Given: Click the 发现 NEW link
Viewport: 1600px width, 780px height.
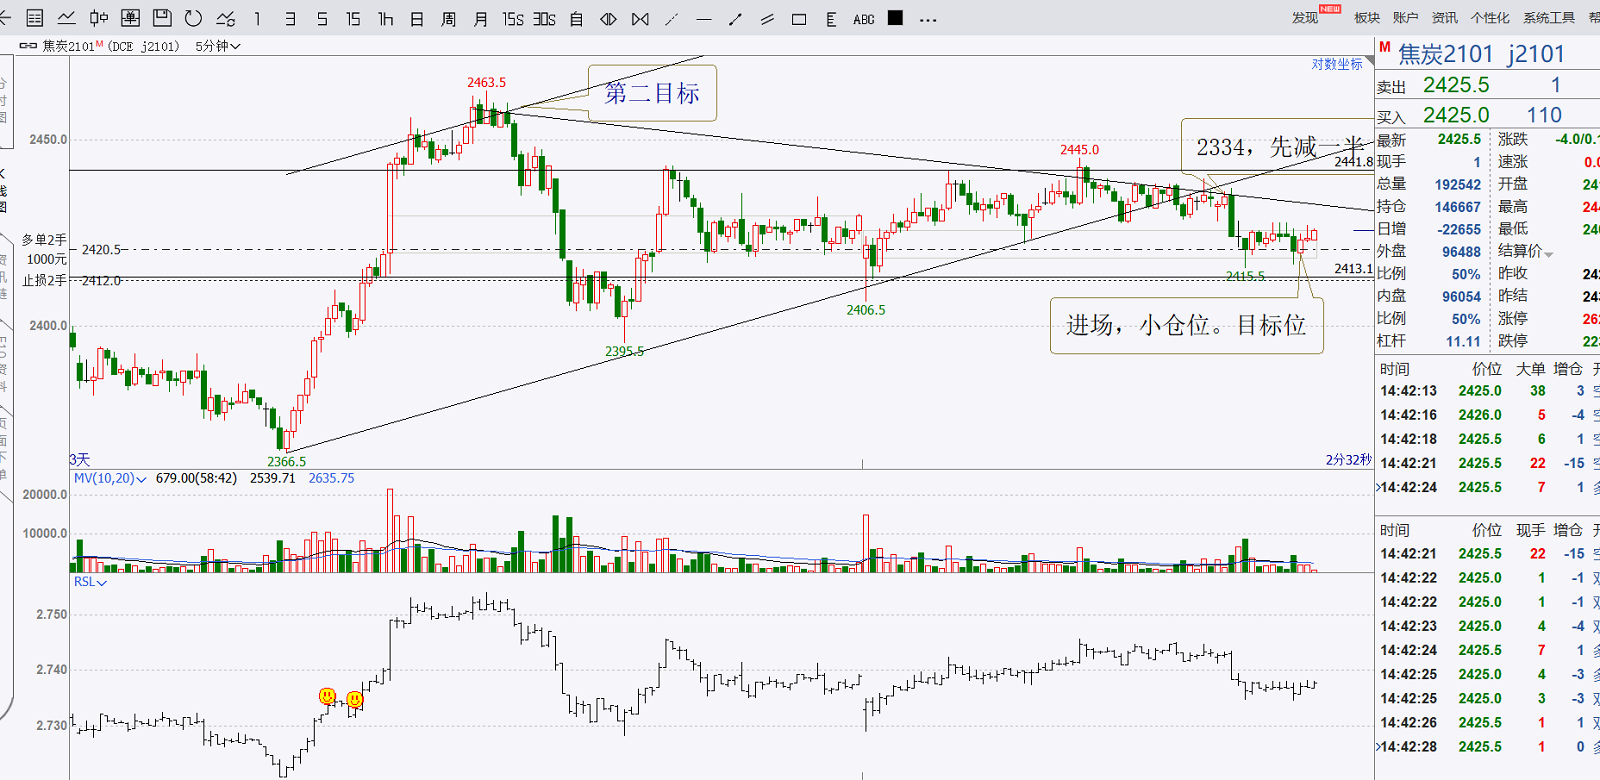Looking at the screenshot, I should coord(1306,18).
